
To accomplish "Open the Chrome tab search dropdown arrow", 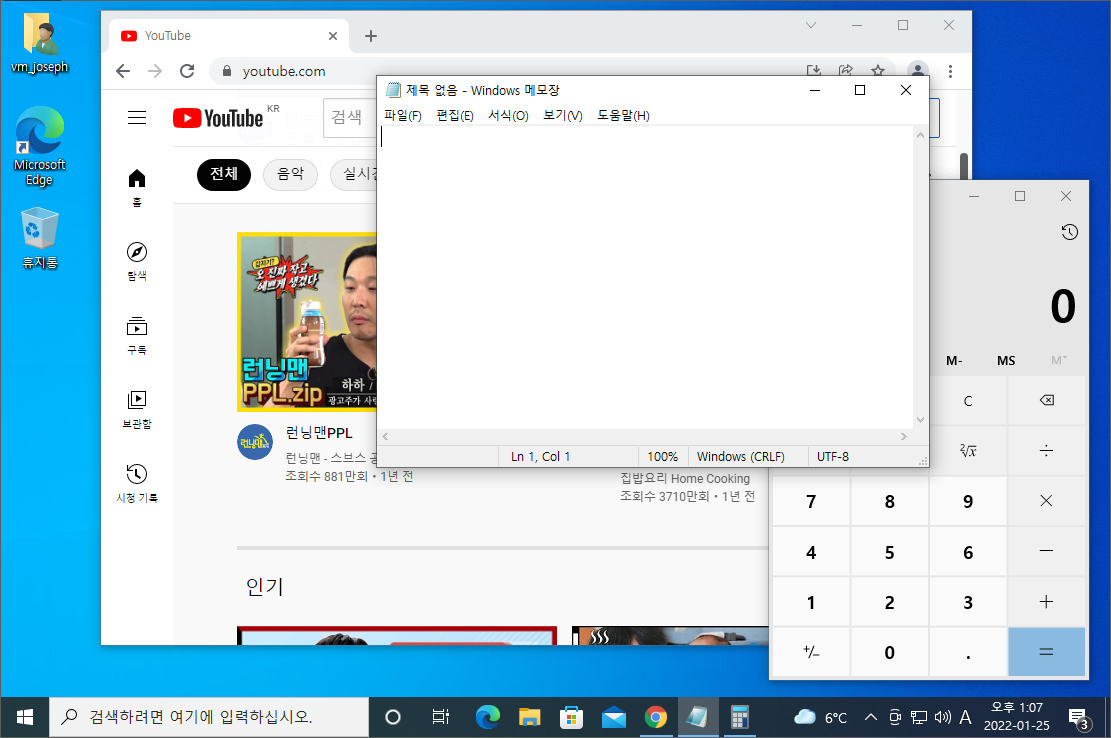I will [811, 25].
